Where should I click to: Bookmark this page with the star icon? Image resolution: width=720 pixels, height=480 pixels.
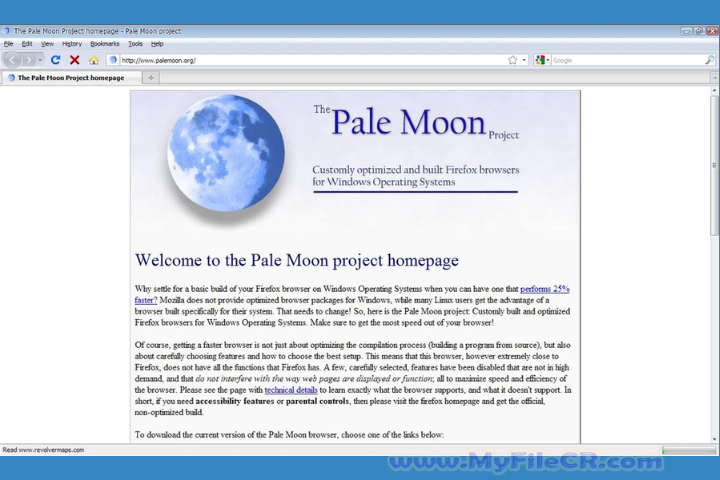tap(512, 60)
